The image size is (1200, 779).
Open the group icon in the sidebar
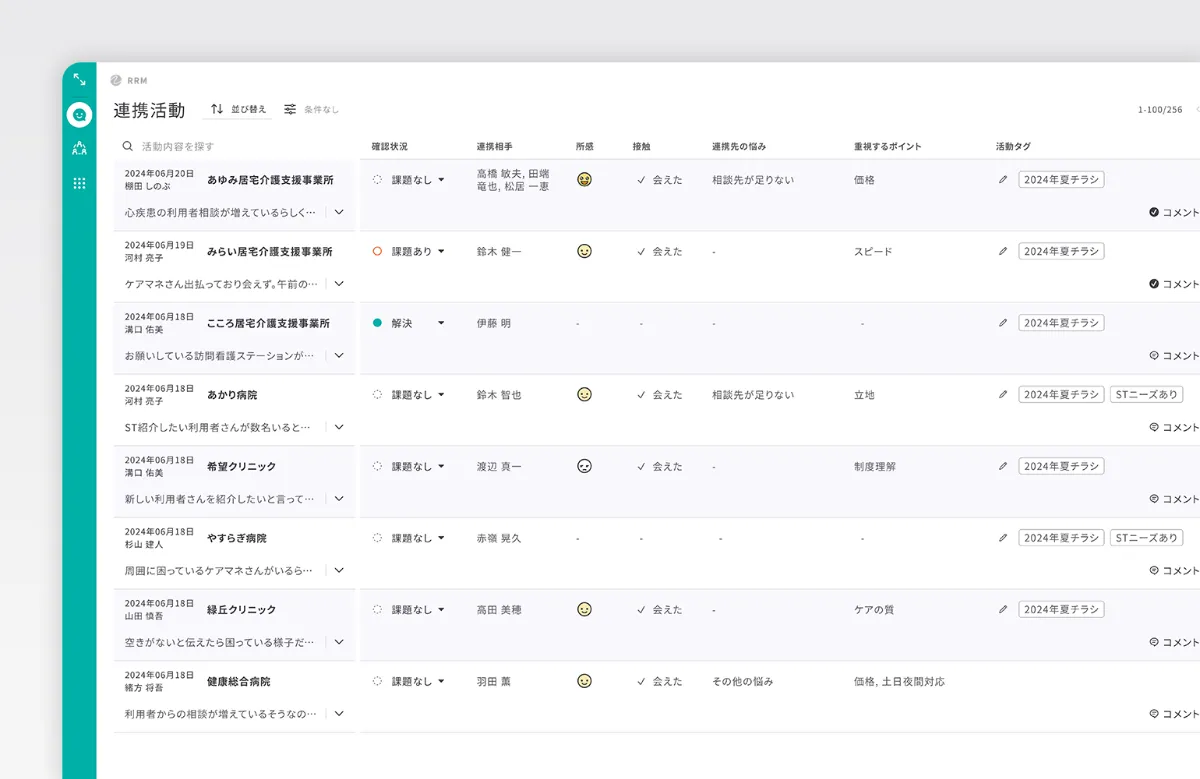coord(78,148)
